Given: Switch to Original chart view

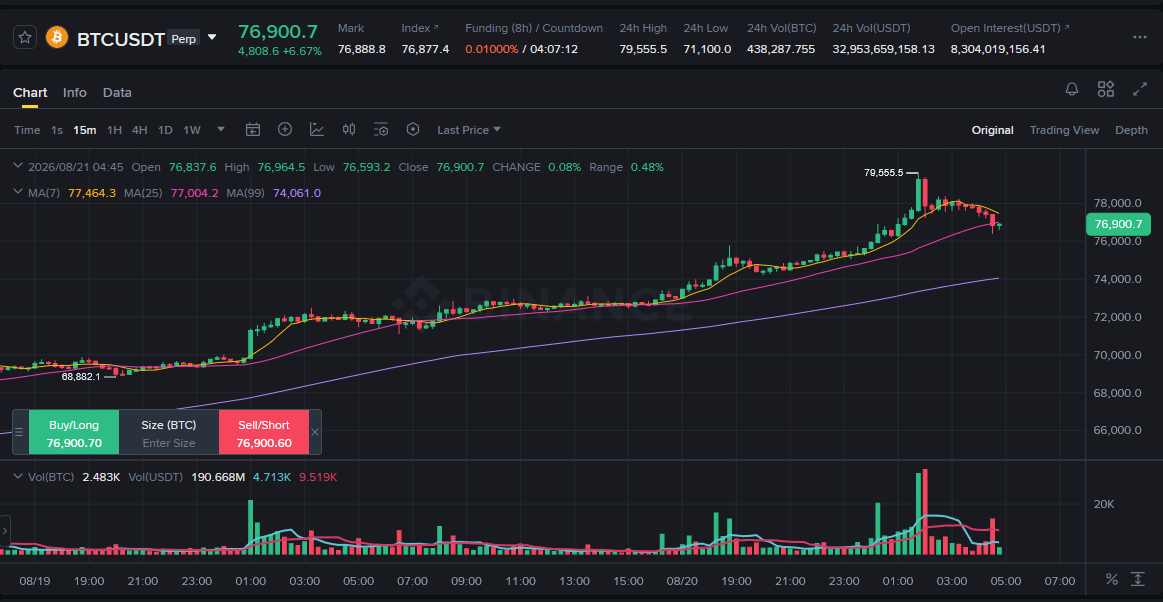Looking at the screenshot, I should [992, 130].
